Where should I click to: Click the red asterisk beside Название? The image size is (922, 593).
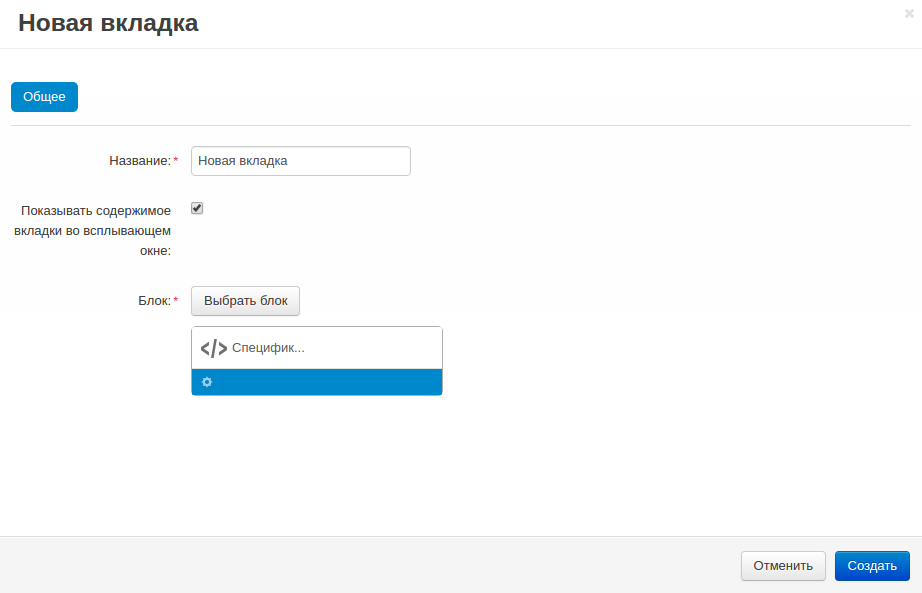[176, 161]
